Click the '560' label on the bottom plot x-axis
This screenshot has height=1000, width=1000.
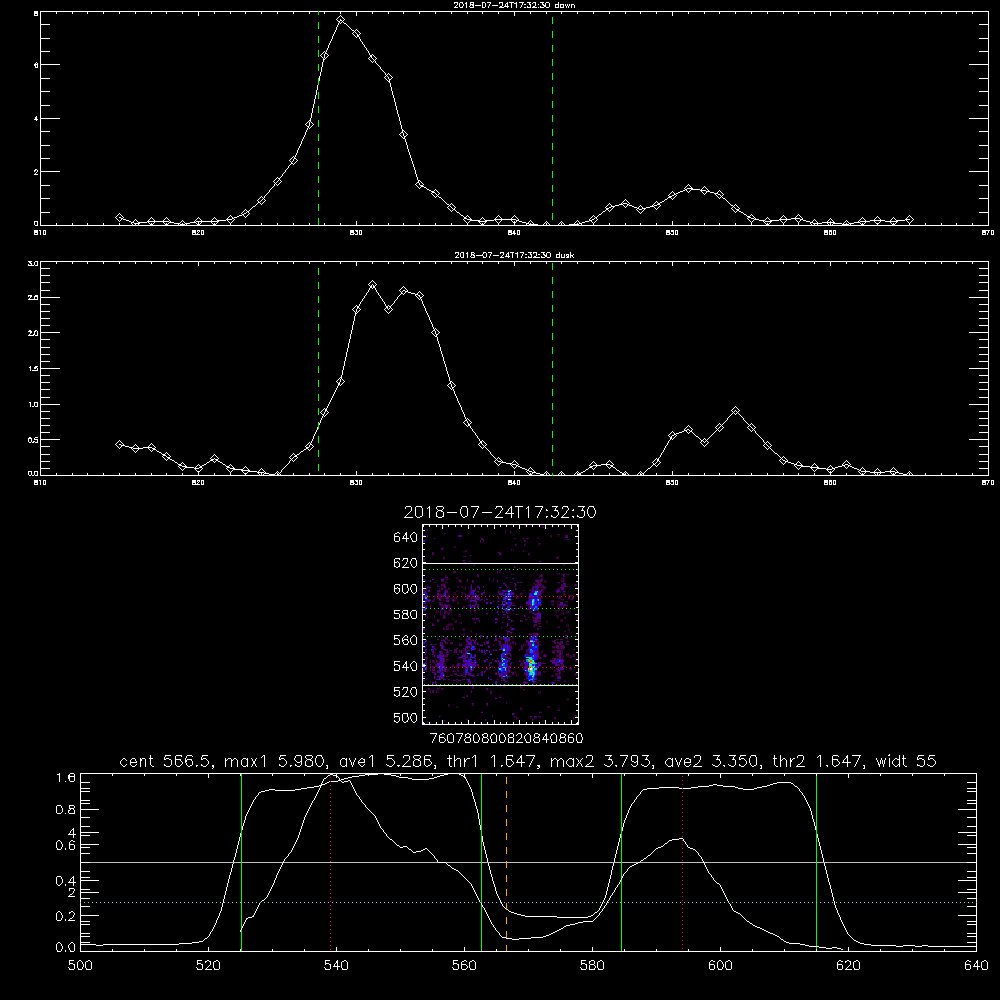pos(464,966)
